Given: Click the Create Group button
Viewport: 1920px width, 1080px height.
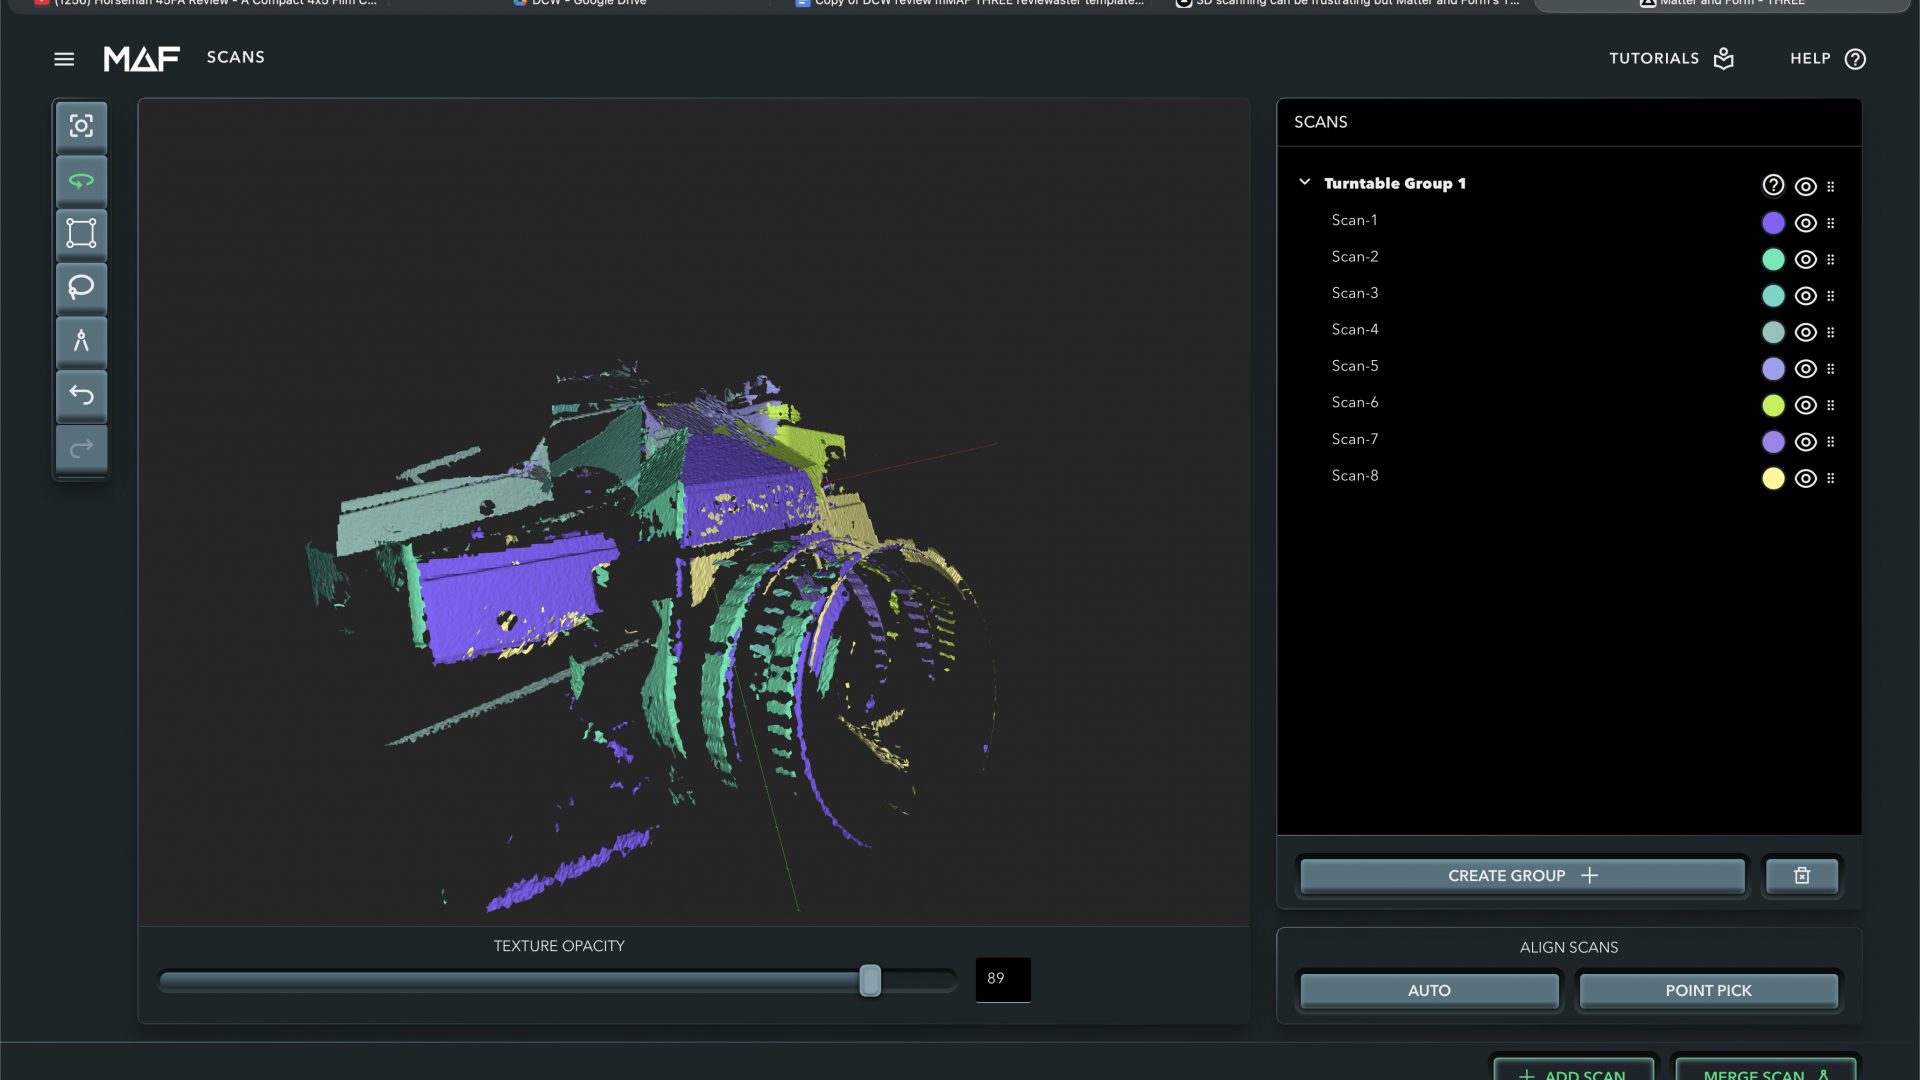Looking at the screenshot, I should pos(1521,876).
